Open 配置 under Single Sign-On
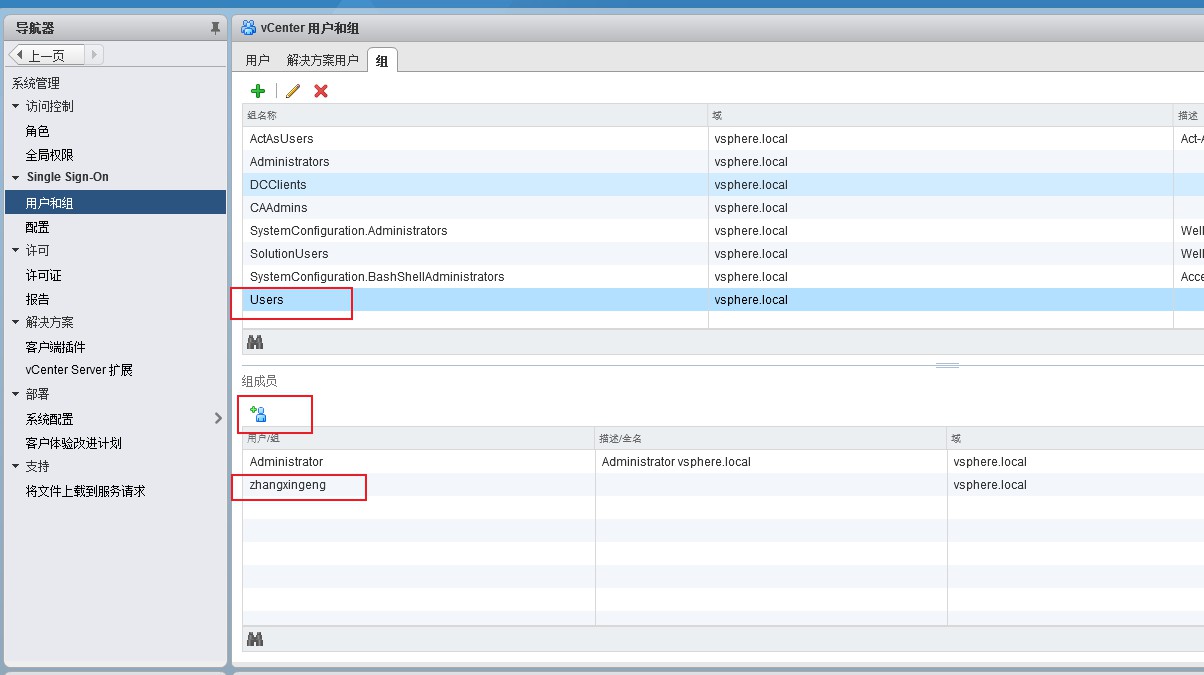This screenshot has height=675, width=1204. [x=37, y=227]
